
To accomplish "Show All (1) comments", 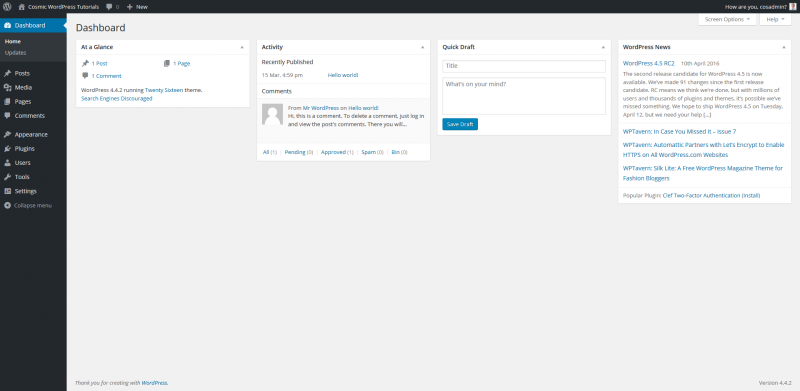I will [x=270, y=152].
